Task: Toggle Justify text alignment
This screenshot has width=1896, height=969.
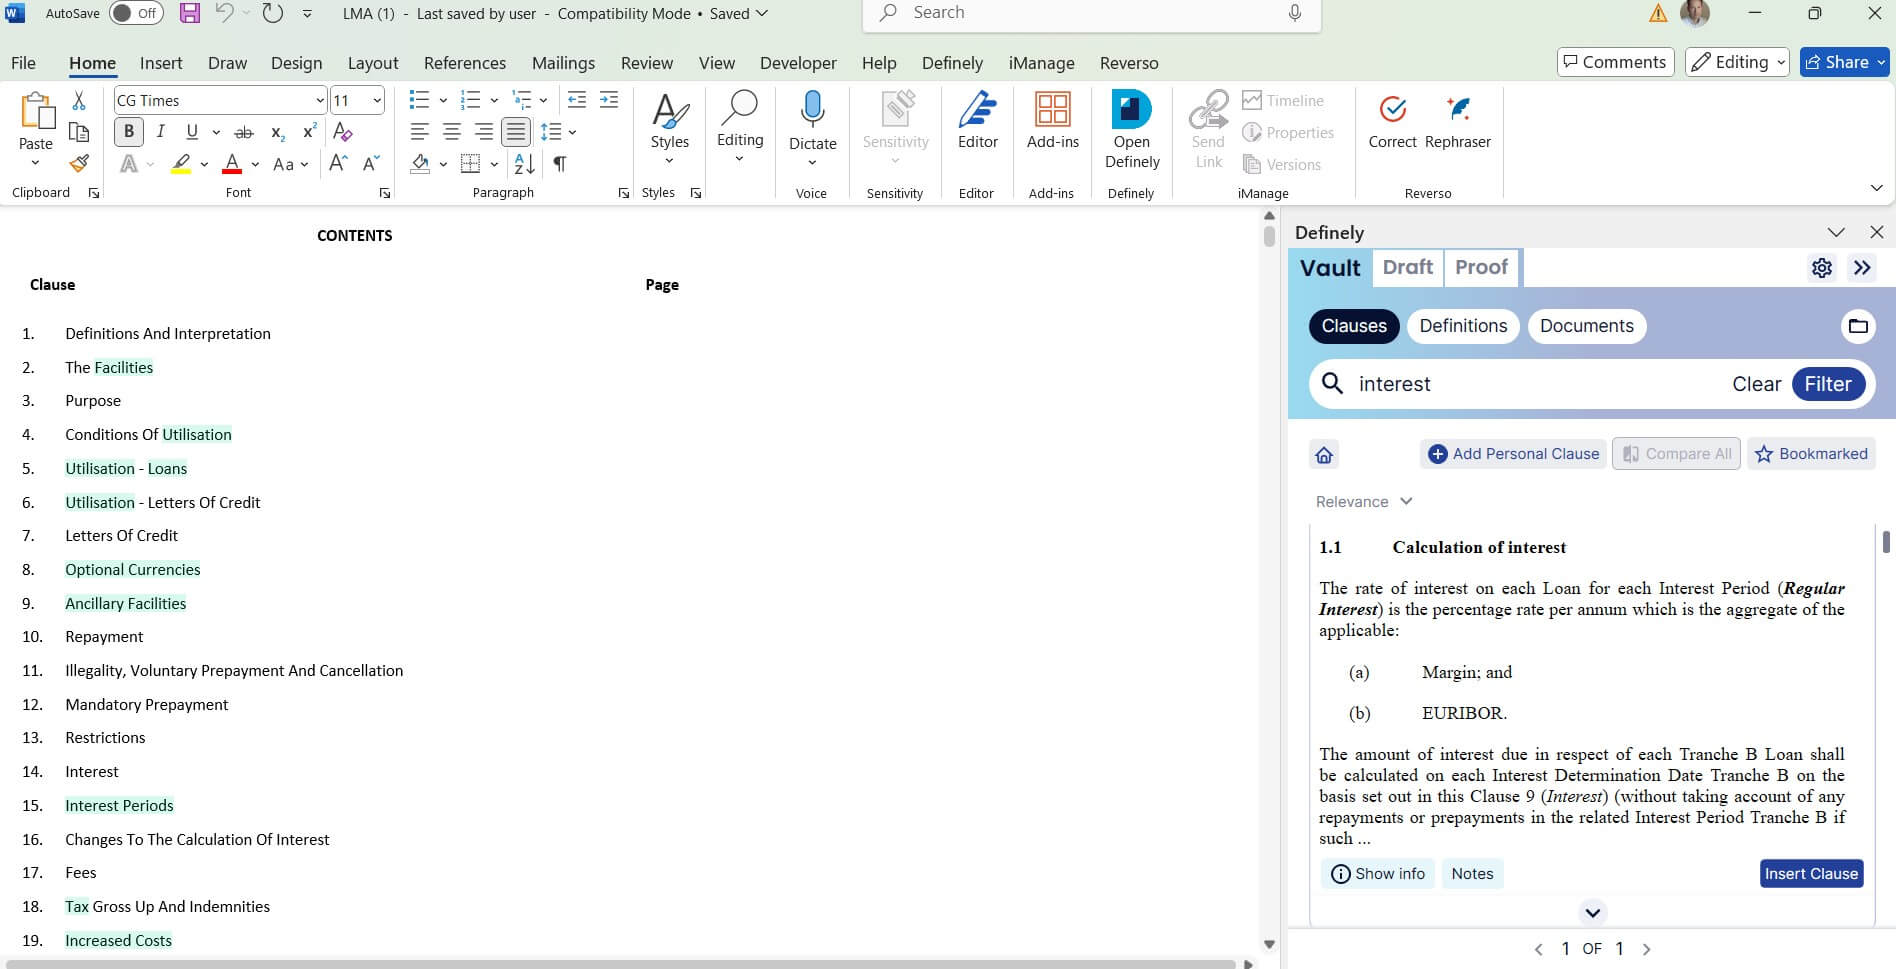Action: 516,132
